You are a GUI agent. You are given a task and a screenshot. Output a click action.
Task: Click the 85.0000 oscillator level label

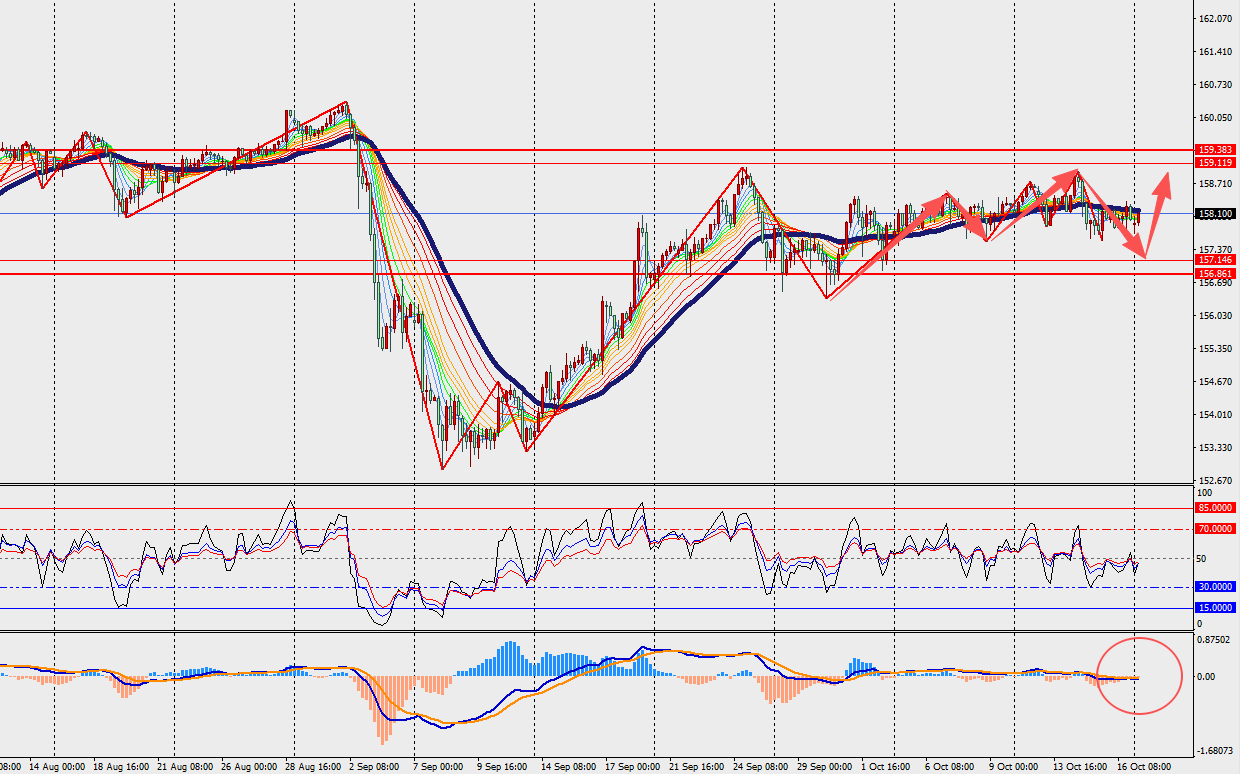coord(1216,508)
